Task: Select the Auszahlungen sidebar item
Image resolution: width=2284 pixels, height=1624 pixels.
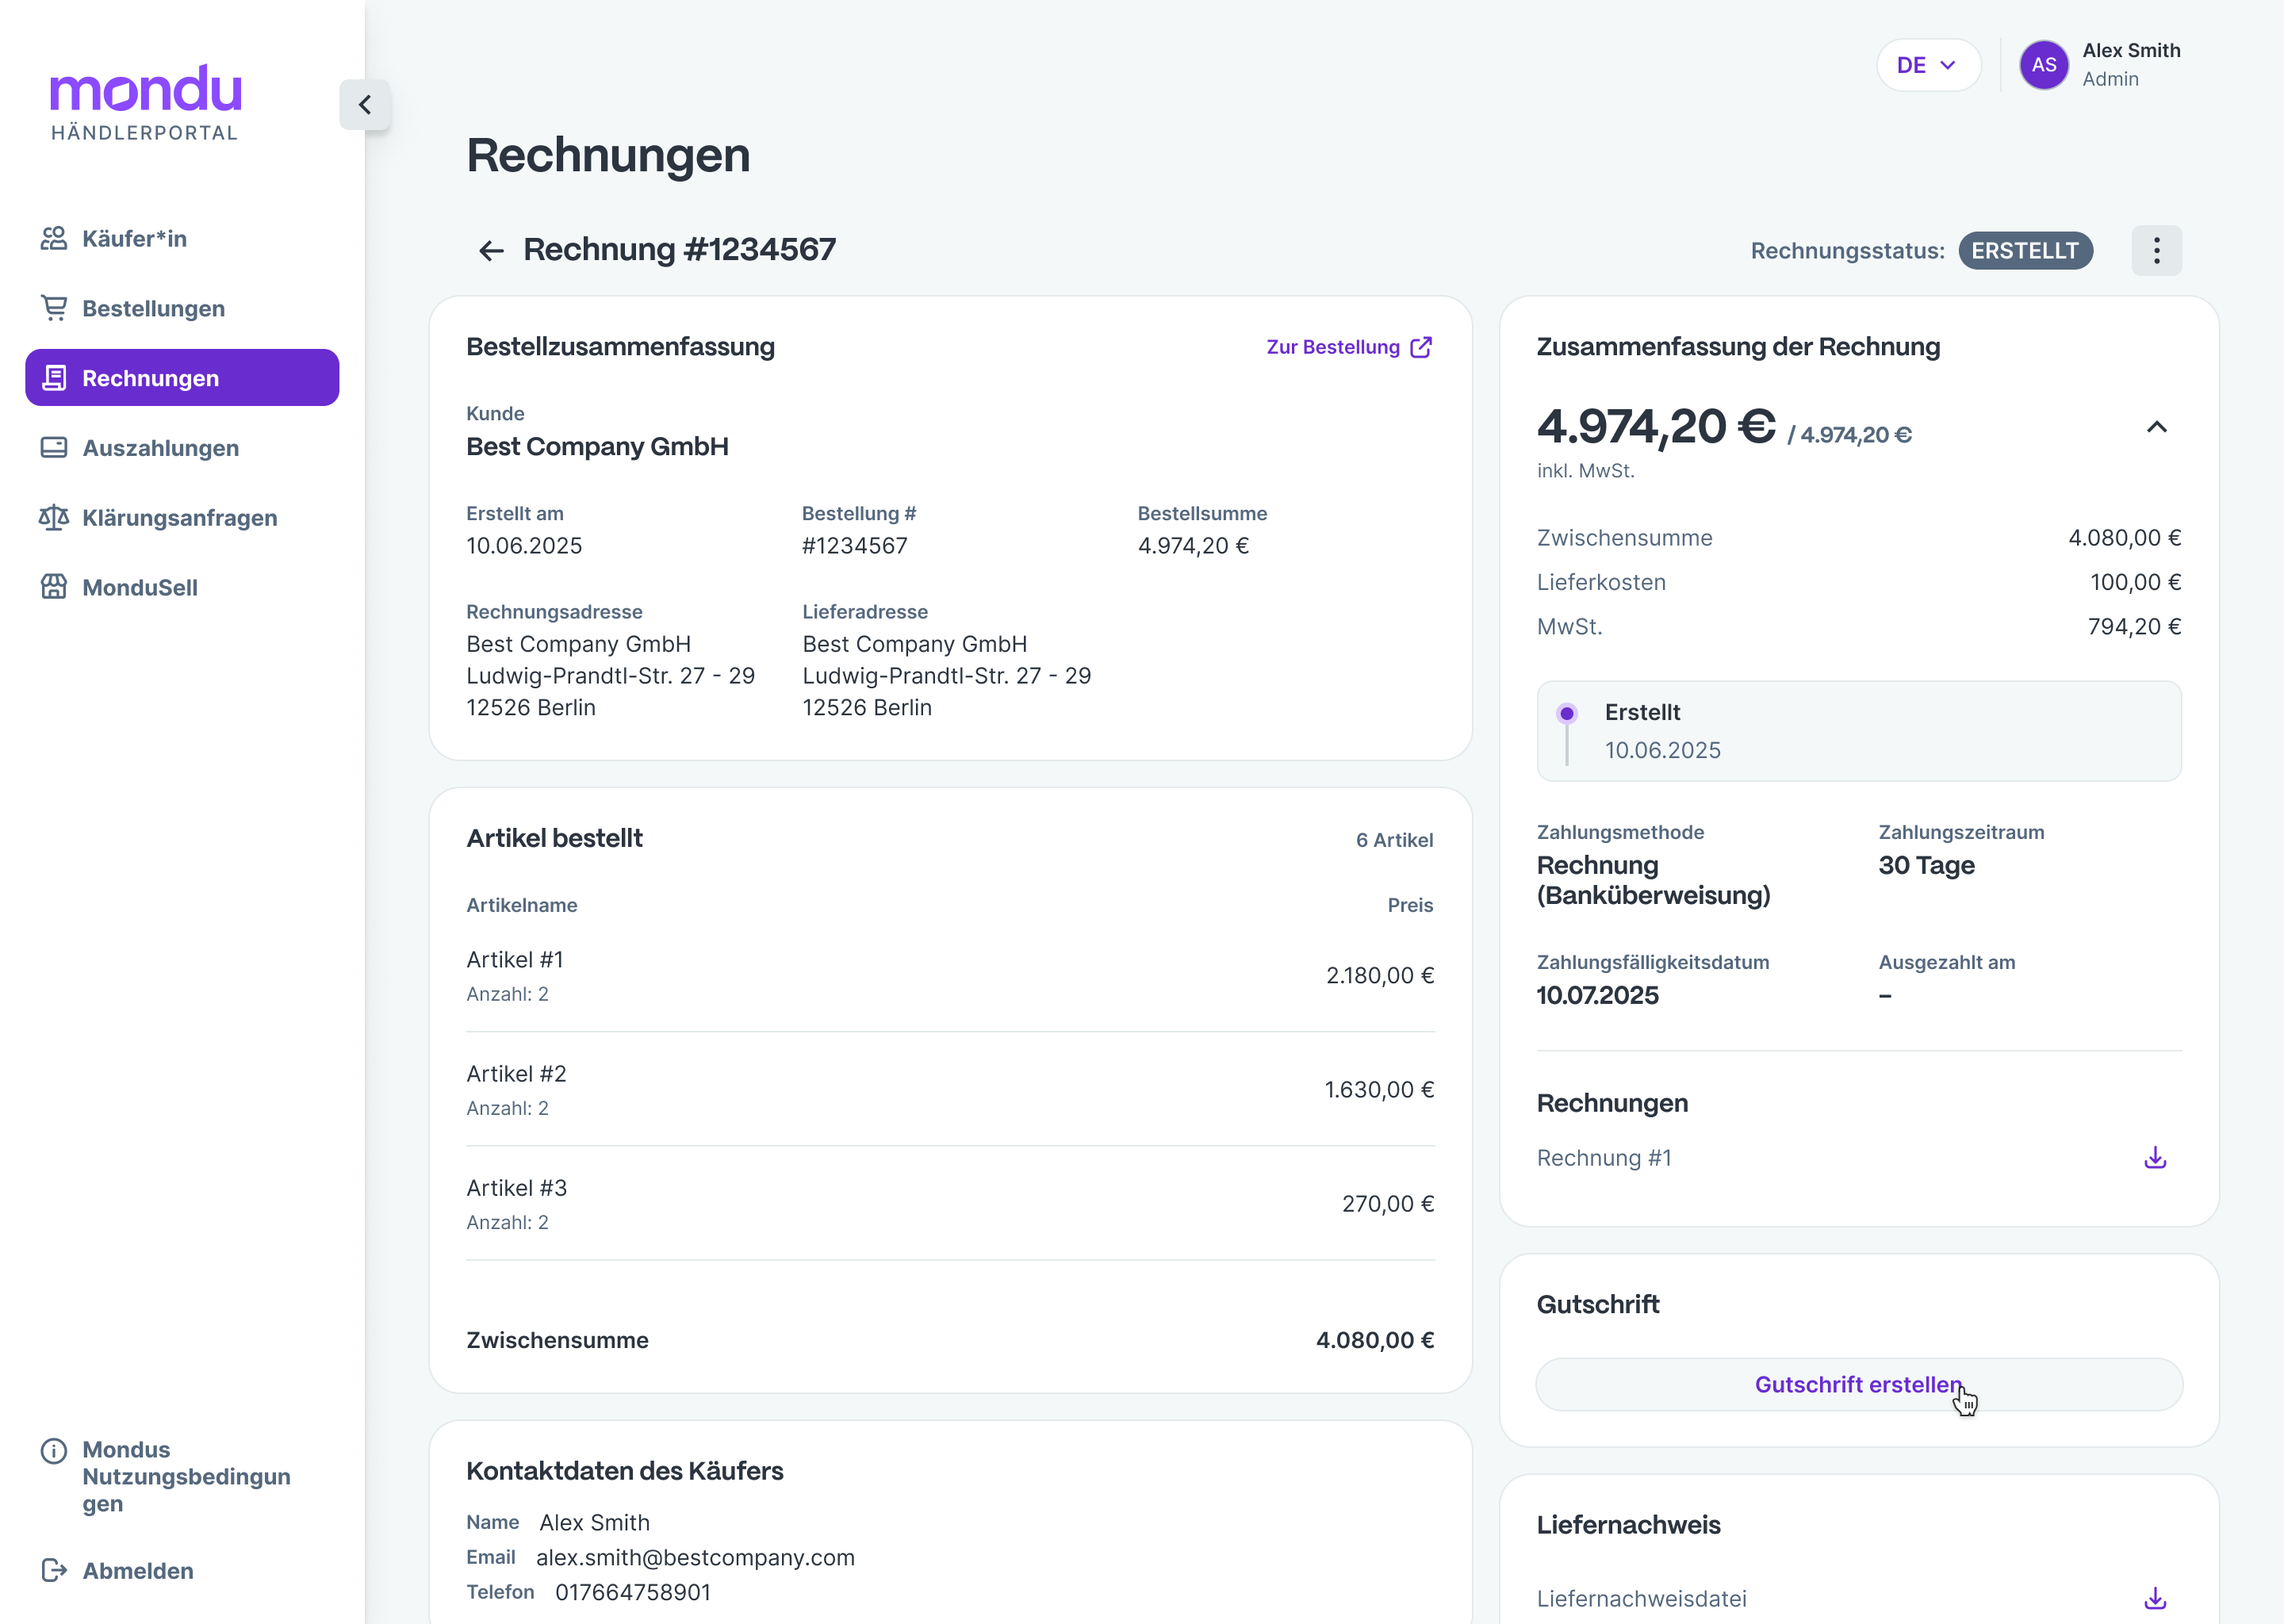Action: (160, 448)
